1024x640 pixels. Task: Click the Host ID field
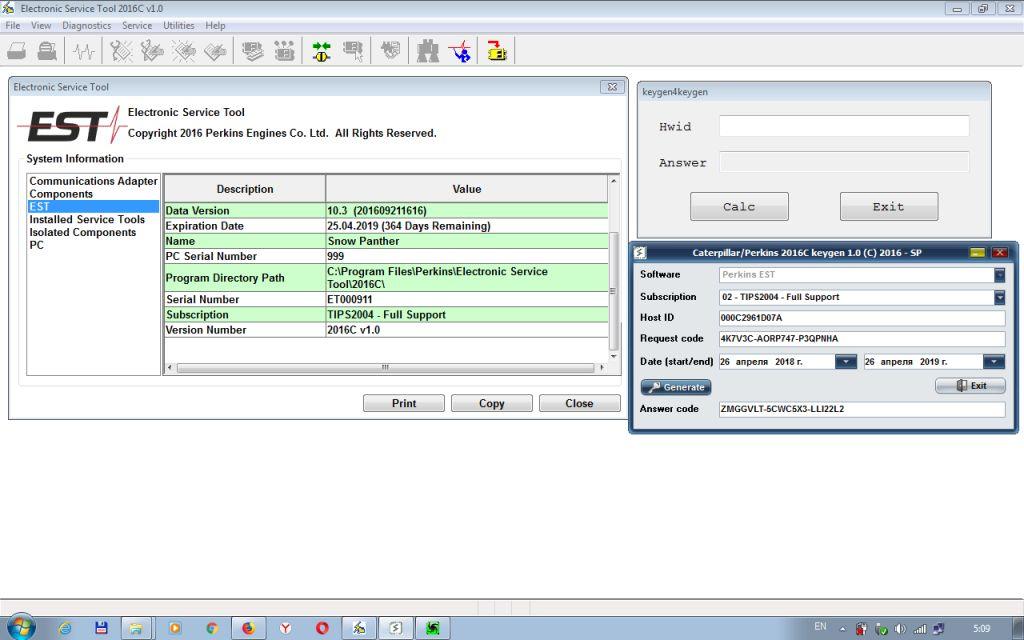[x=861, y=318]
